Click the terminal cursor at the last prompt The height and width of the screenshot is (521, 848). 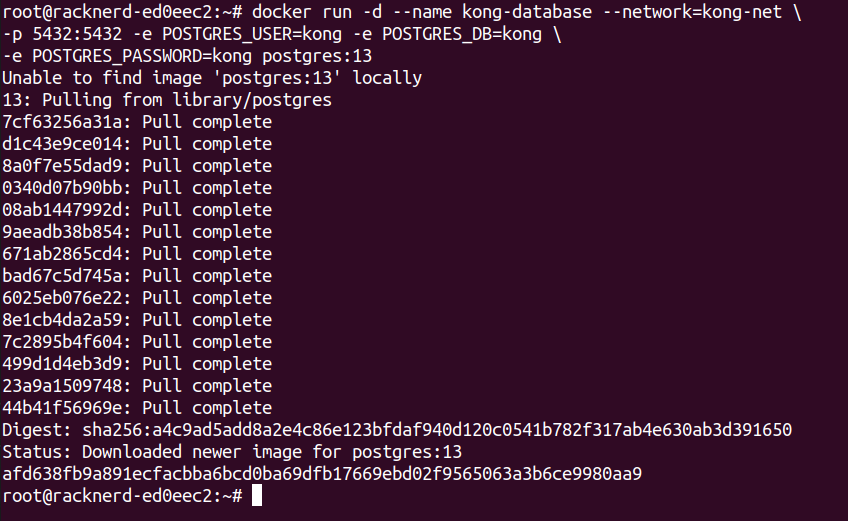click(257, 496)
